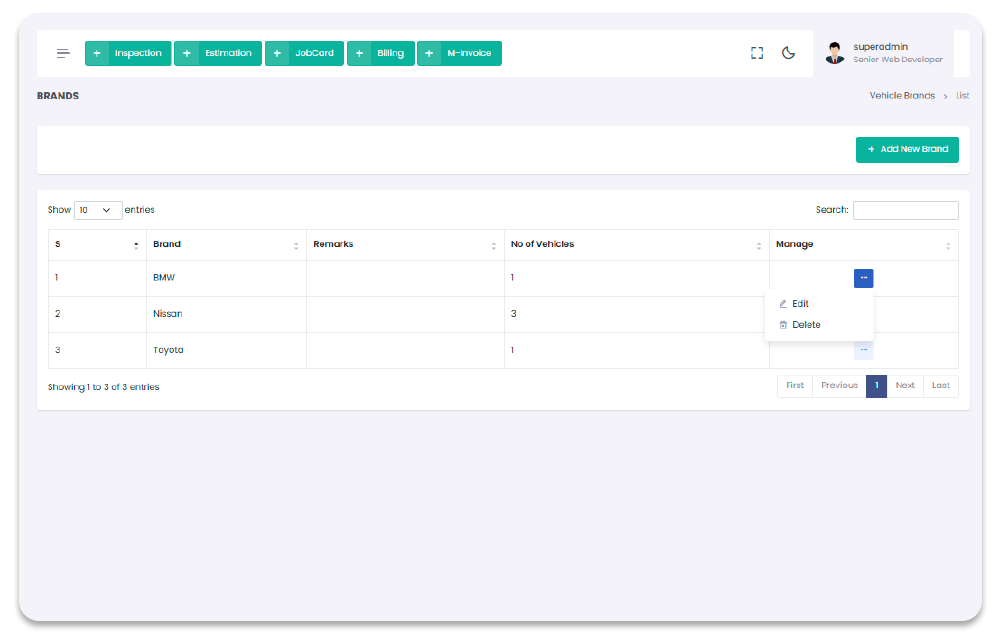This screenshot has height=633, width=1000.
Task: Click the Search input field
Action: click(x=905, y=210)
